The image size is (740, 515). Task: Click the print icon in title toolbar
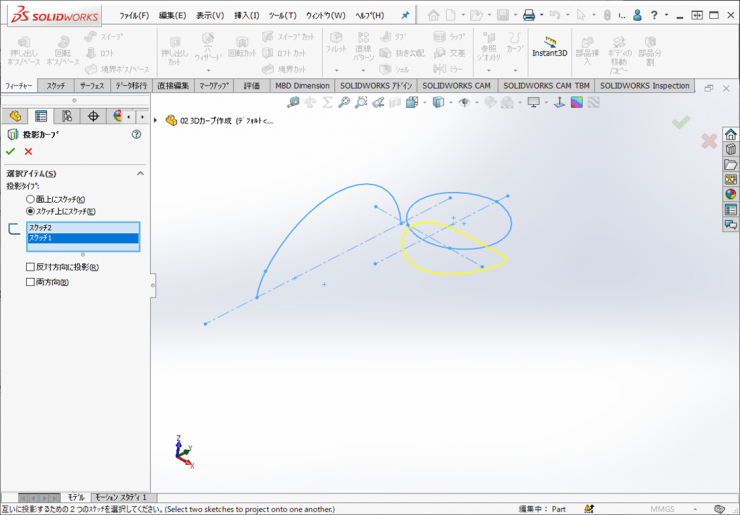click(x=529, y=16)
